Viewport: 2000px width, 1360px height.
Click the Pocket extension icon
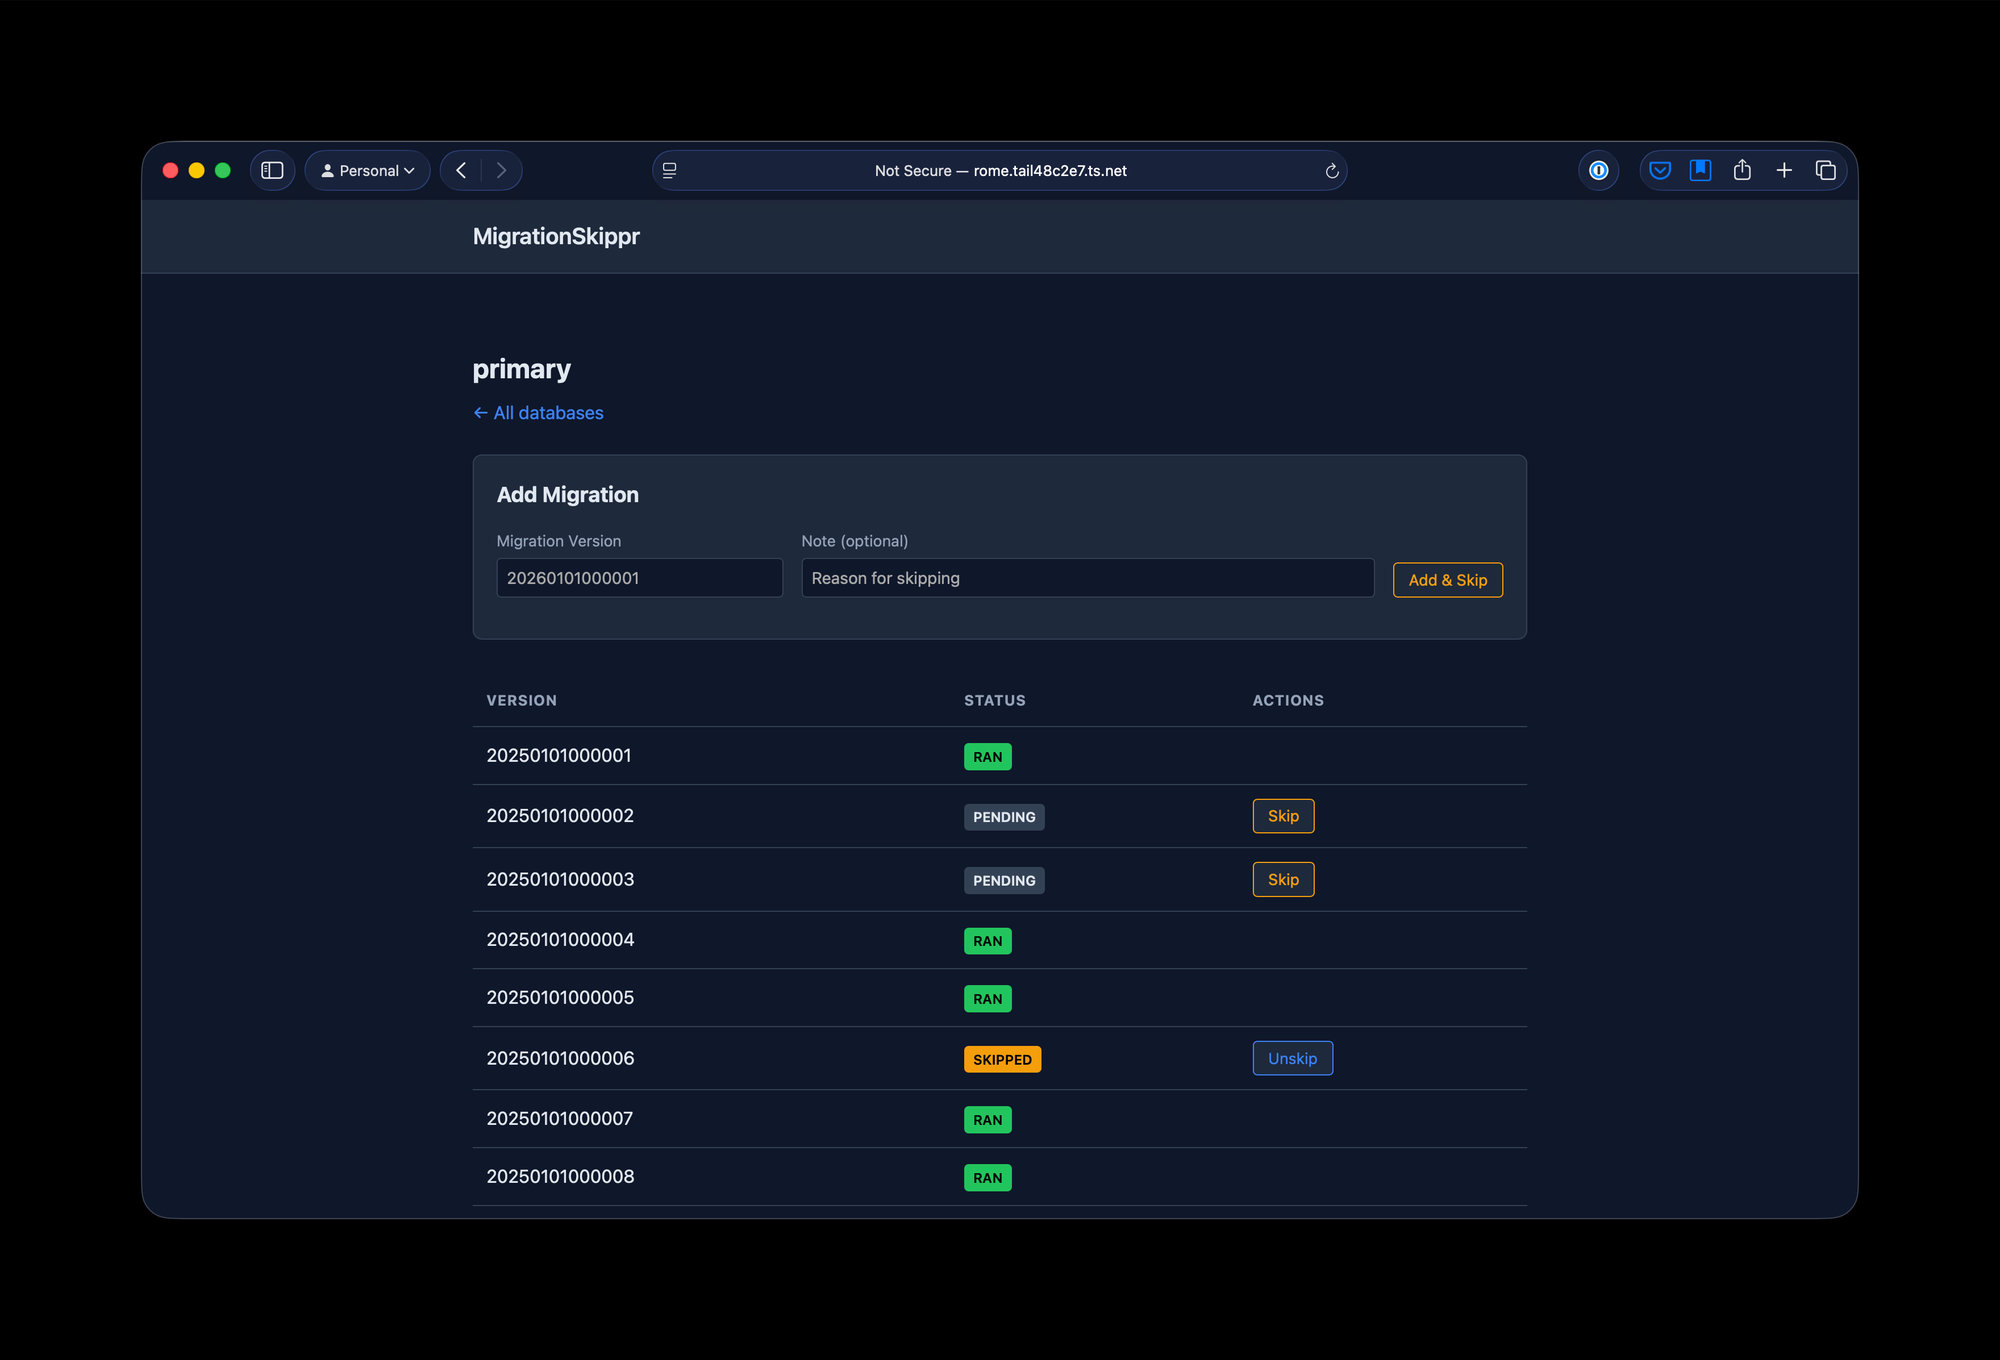coord(1660,171)
